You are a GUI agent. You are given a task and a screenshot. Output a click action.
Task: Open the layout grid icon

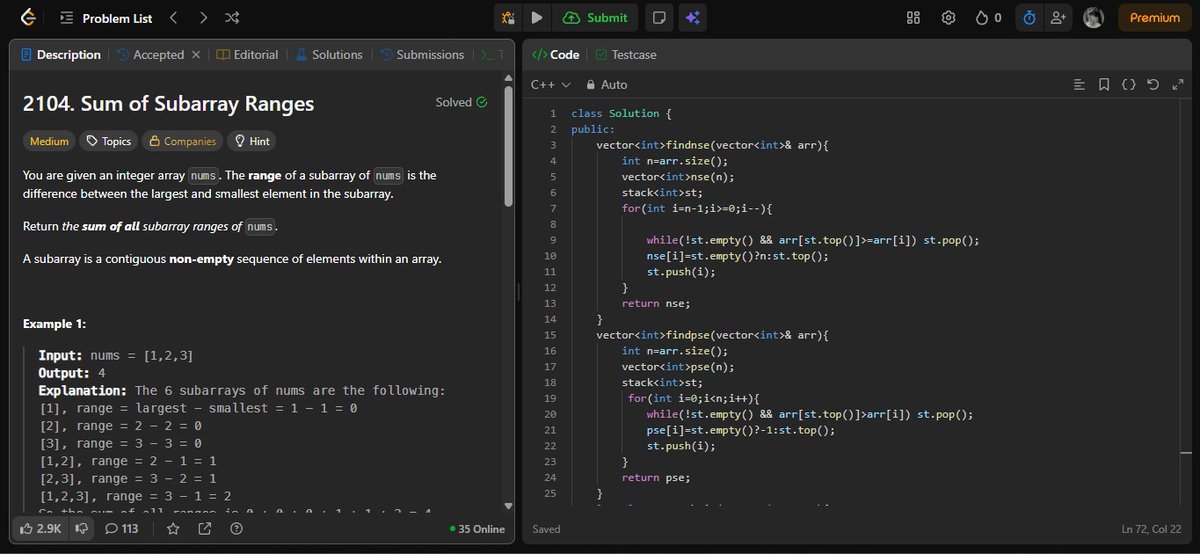(x=912, y=17)
